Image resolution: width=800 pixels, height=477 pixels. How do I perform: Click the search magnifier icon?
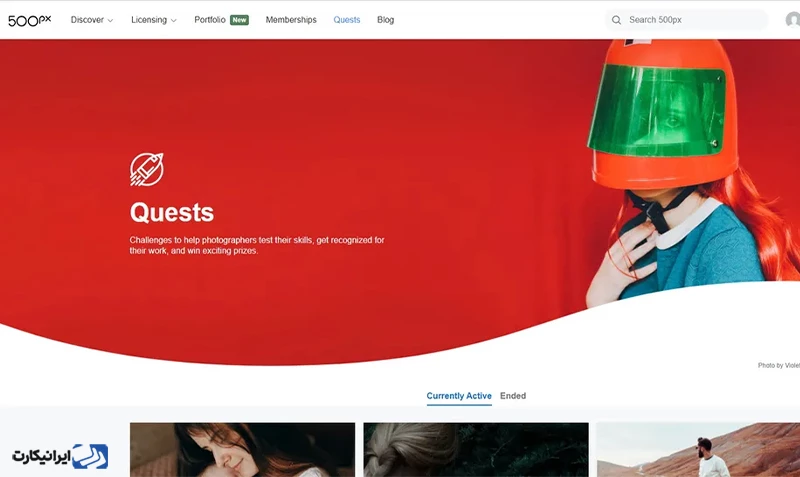pyautogui.click(x=616, y=20)
